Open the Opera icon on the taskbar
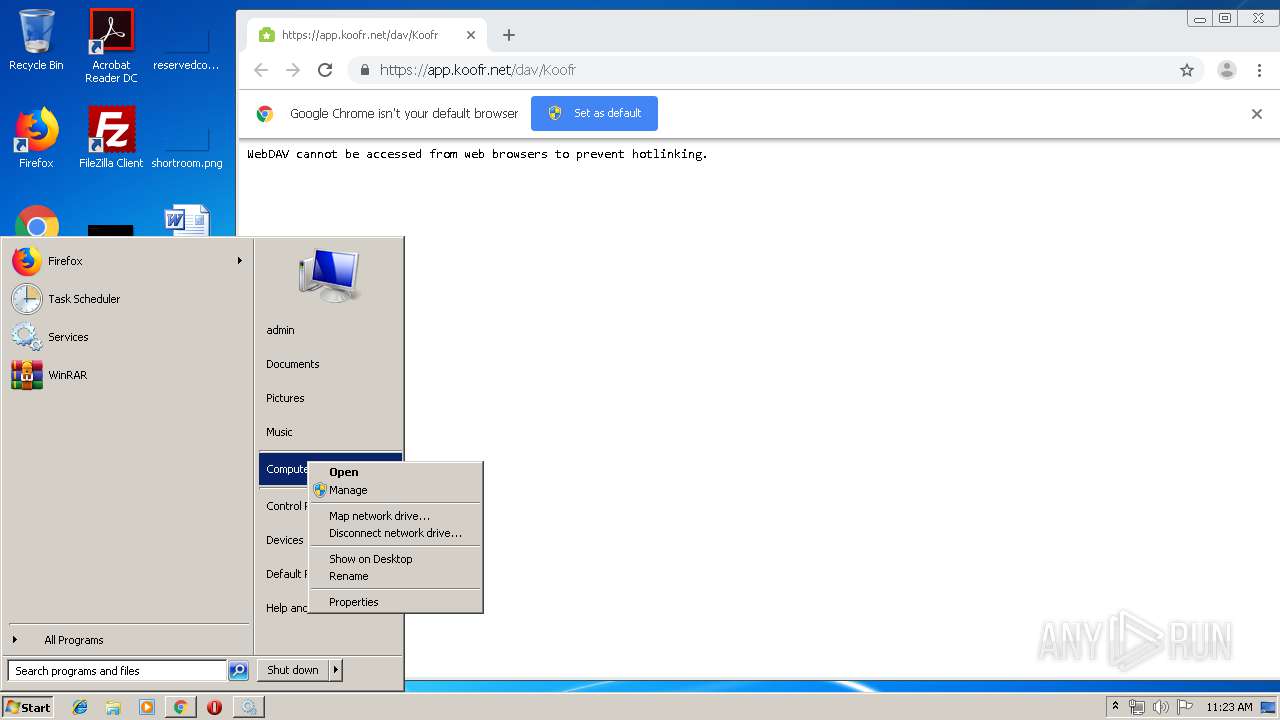This screenshot has width=1280, height=720. point(214,707)
